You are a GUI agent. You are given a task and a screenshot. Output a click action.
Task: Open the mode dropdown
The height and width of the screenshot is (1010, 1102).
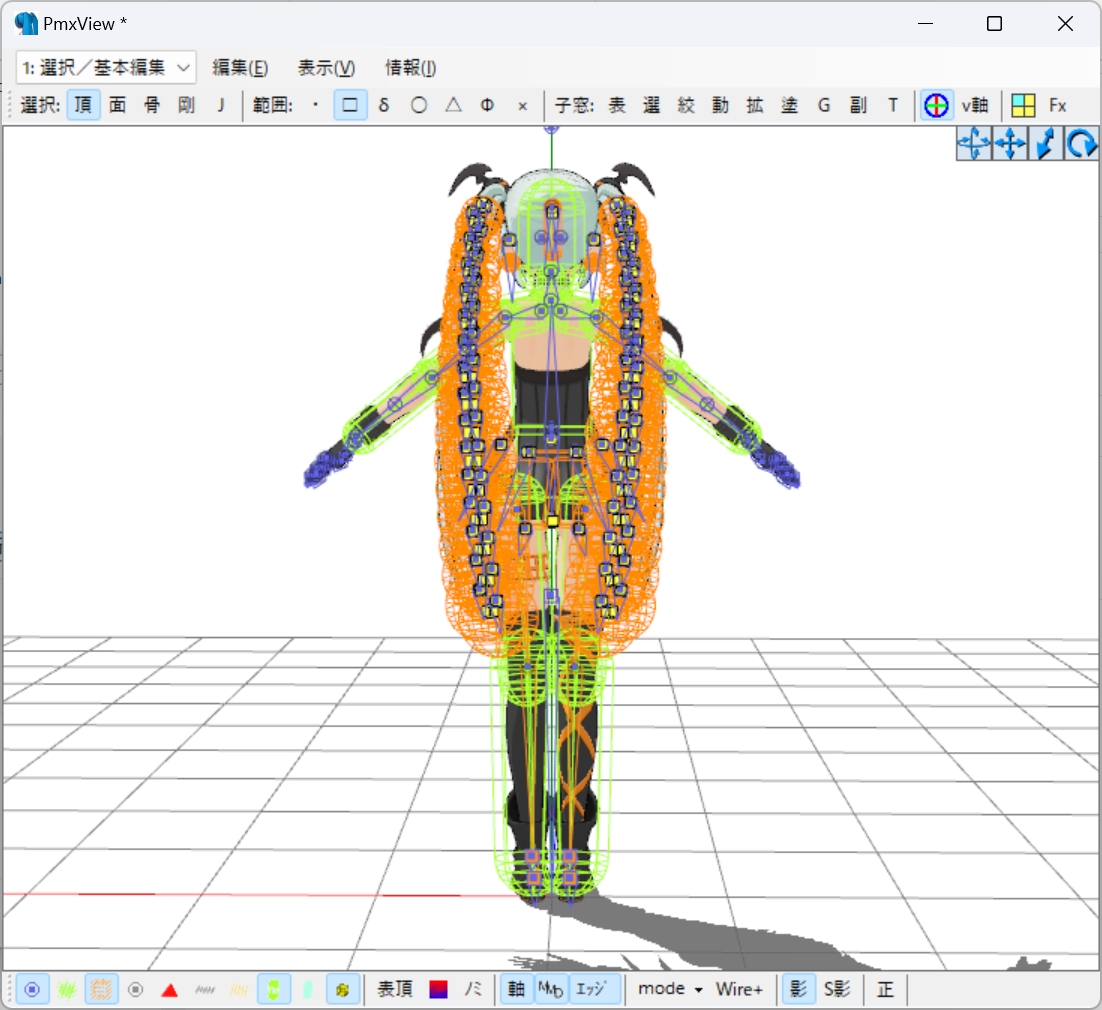[x=670, y=990]
